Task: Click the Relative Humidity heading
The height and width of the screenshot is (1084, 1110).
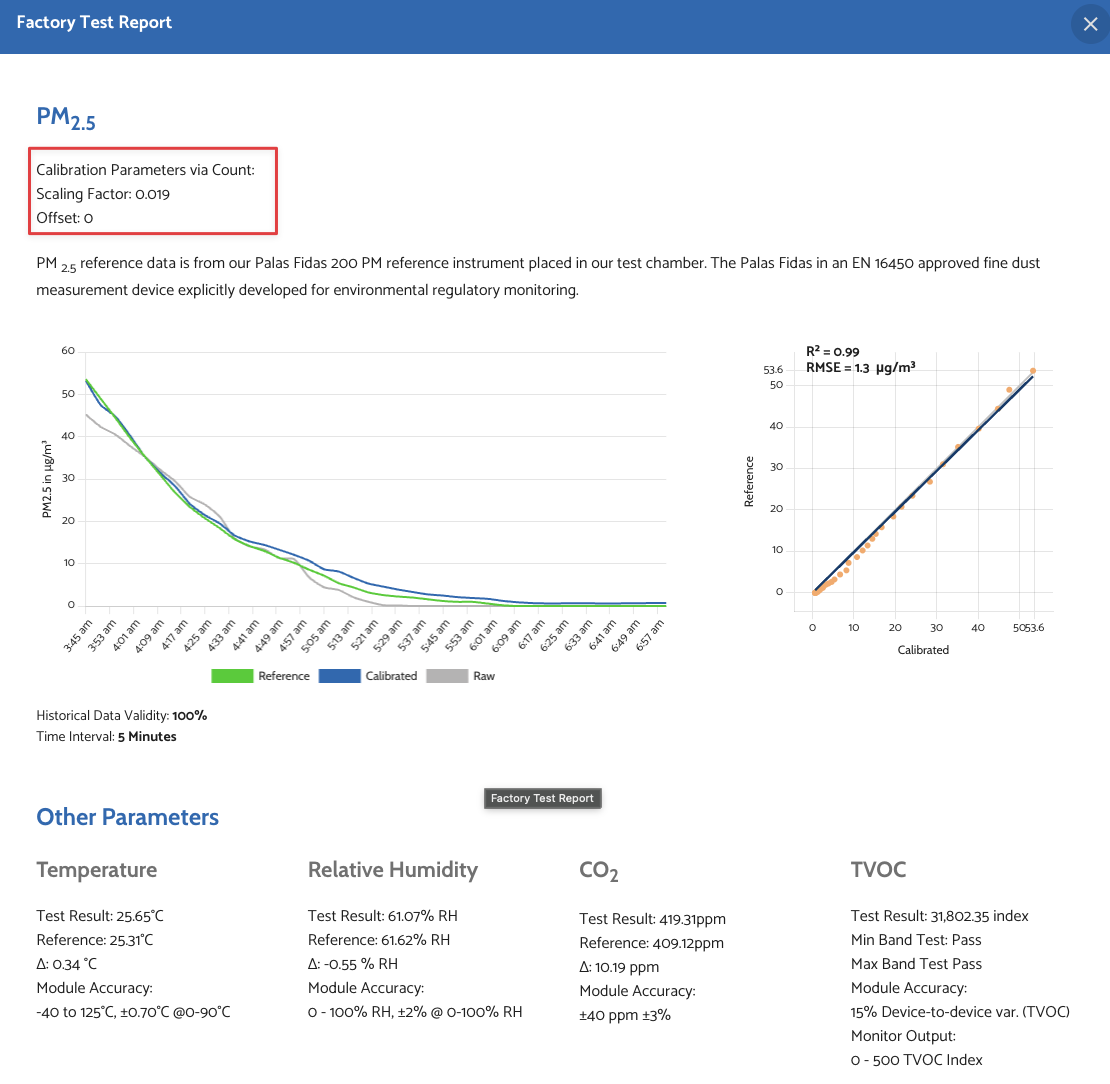Action: click(392, 870)
